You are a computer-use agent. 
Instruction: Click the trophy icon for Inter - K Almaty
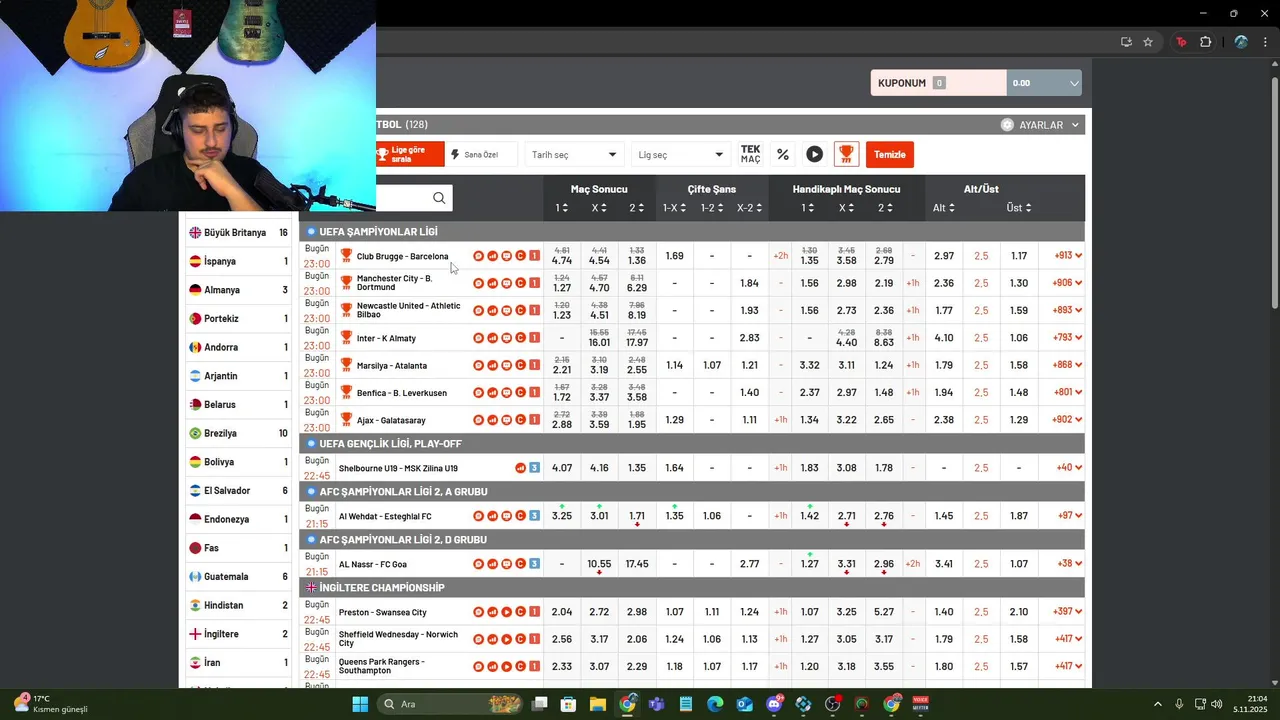346,338
